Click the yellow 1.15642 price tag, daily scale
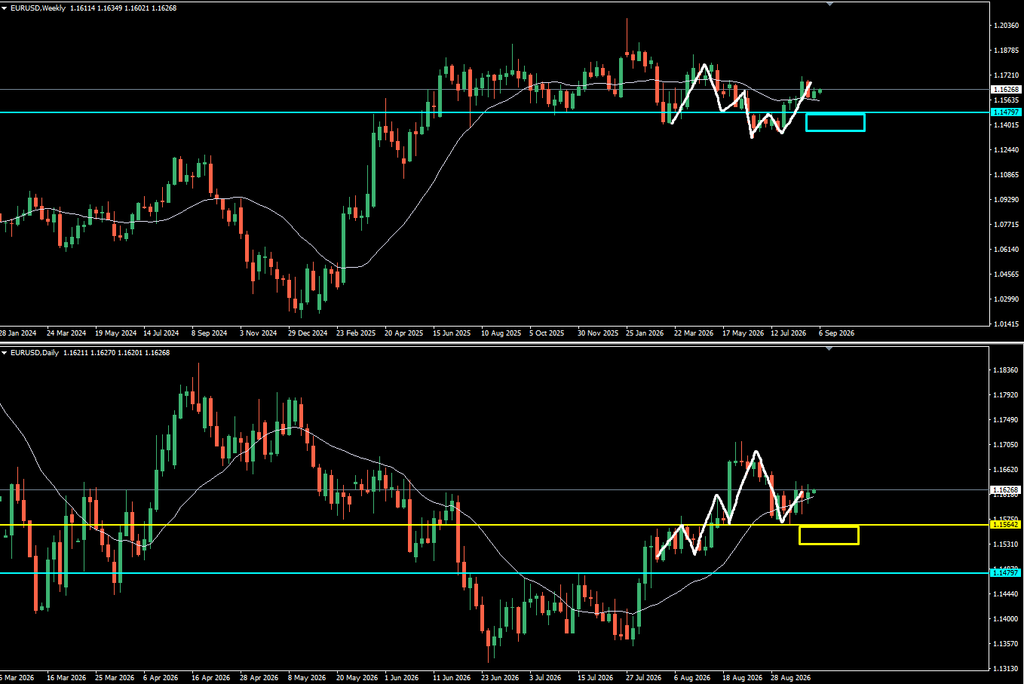Viewport: 1024px width, 684px height. coord(1006,525)
